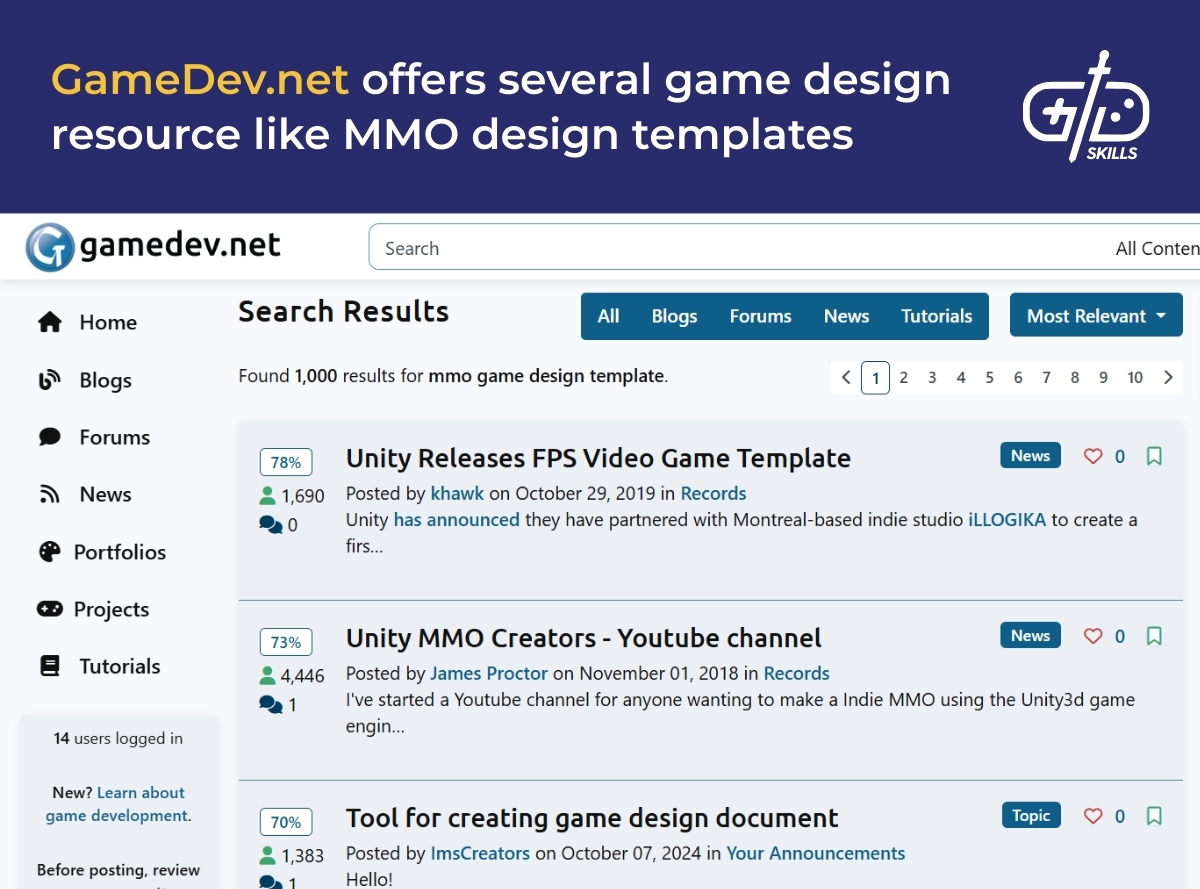
Task: Bookmark the Unity MMO Creators post
Action: [1153, 635]
